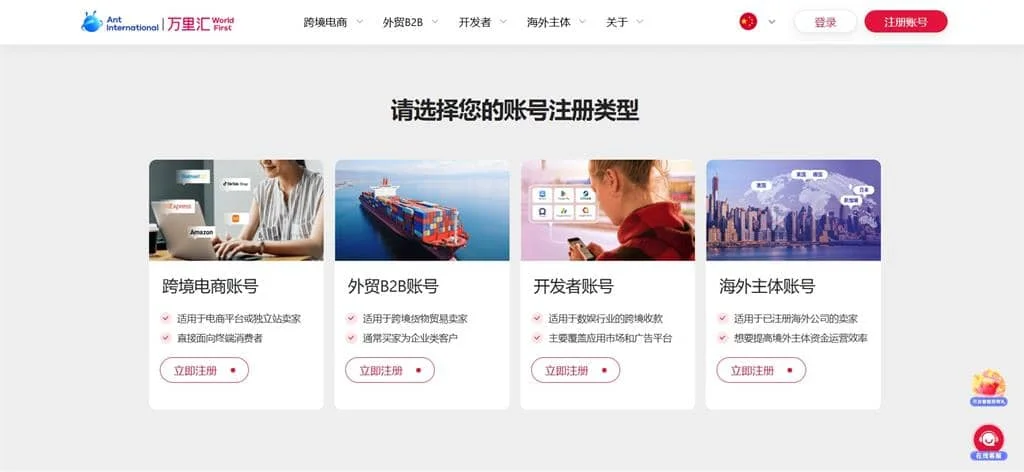This screenshot has width=1024, height=472.
Task: Open the 开发者 menu item
Action: pos(483,22)
